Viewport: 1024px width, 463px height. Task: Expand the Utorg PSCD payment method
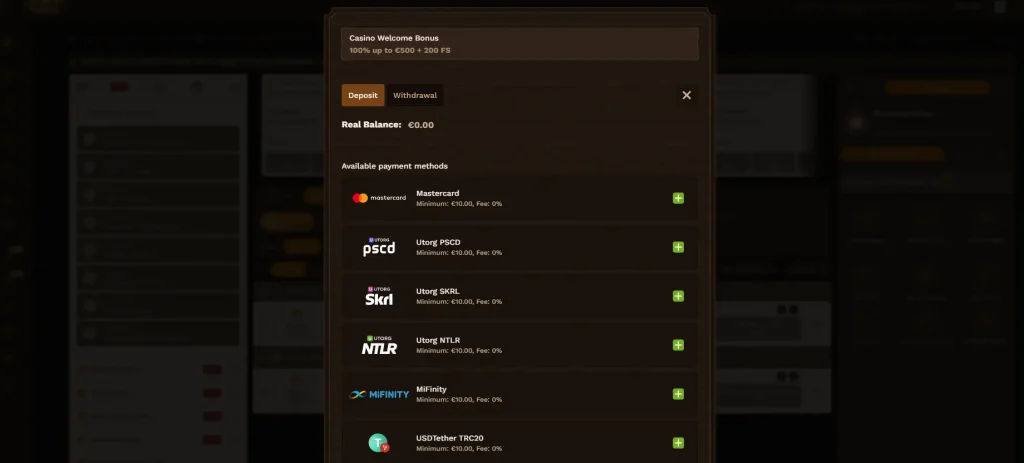tap(679, 247)
